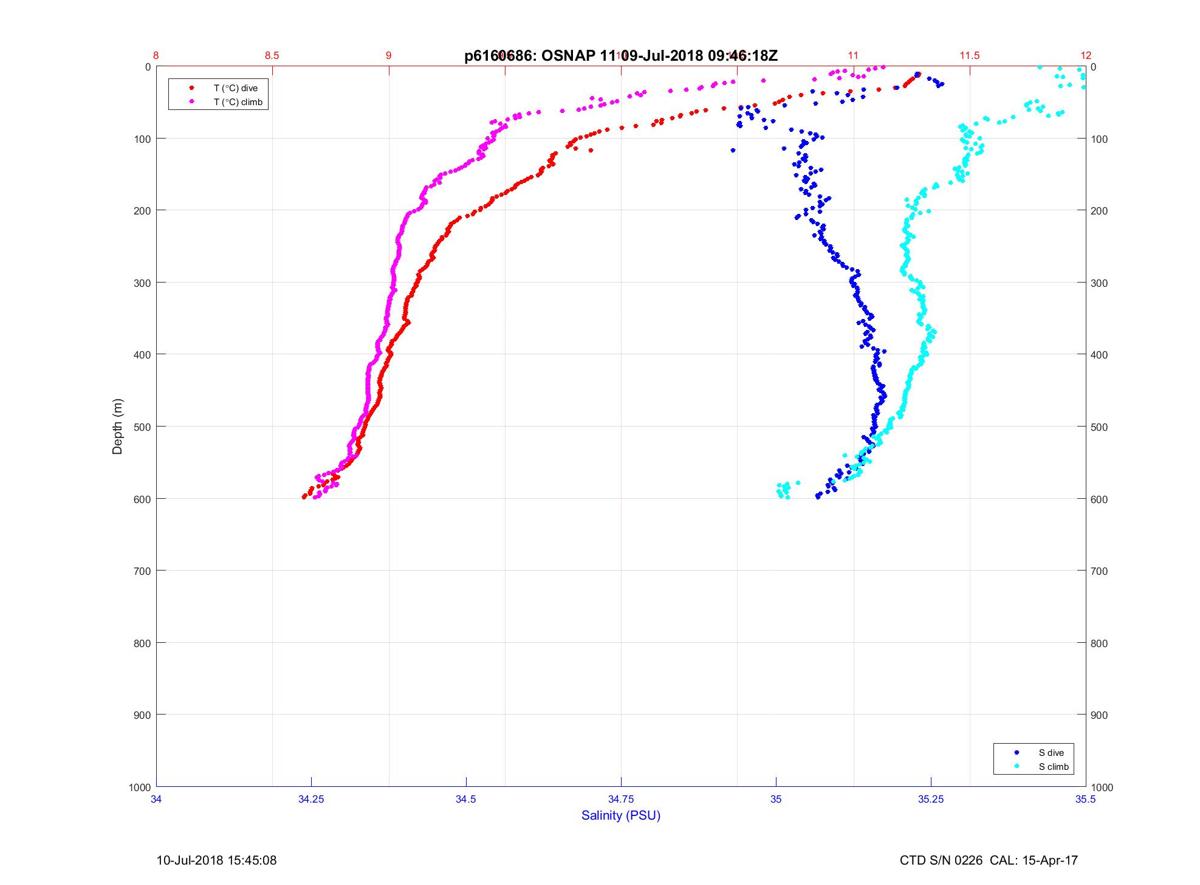Click the red temperature tick label 11.5
The image size is (1200, 885).
(x=969, y=56)
